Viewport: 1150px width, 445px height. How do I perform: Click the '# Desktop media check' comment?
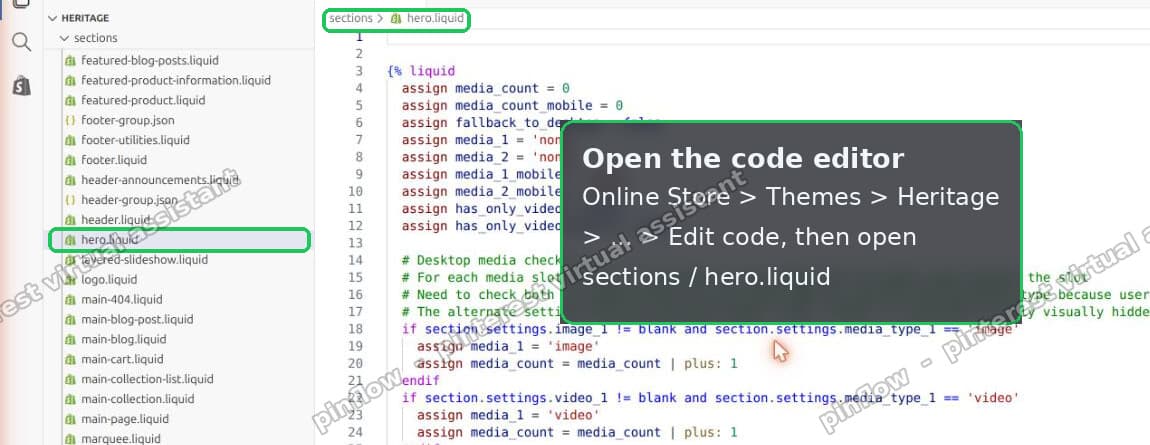(480, 260)
